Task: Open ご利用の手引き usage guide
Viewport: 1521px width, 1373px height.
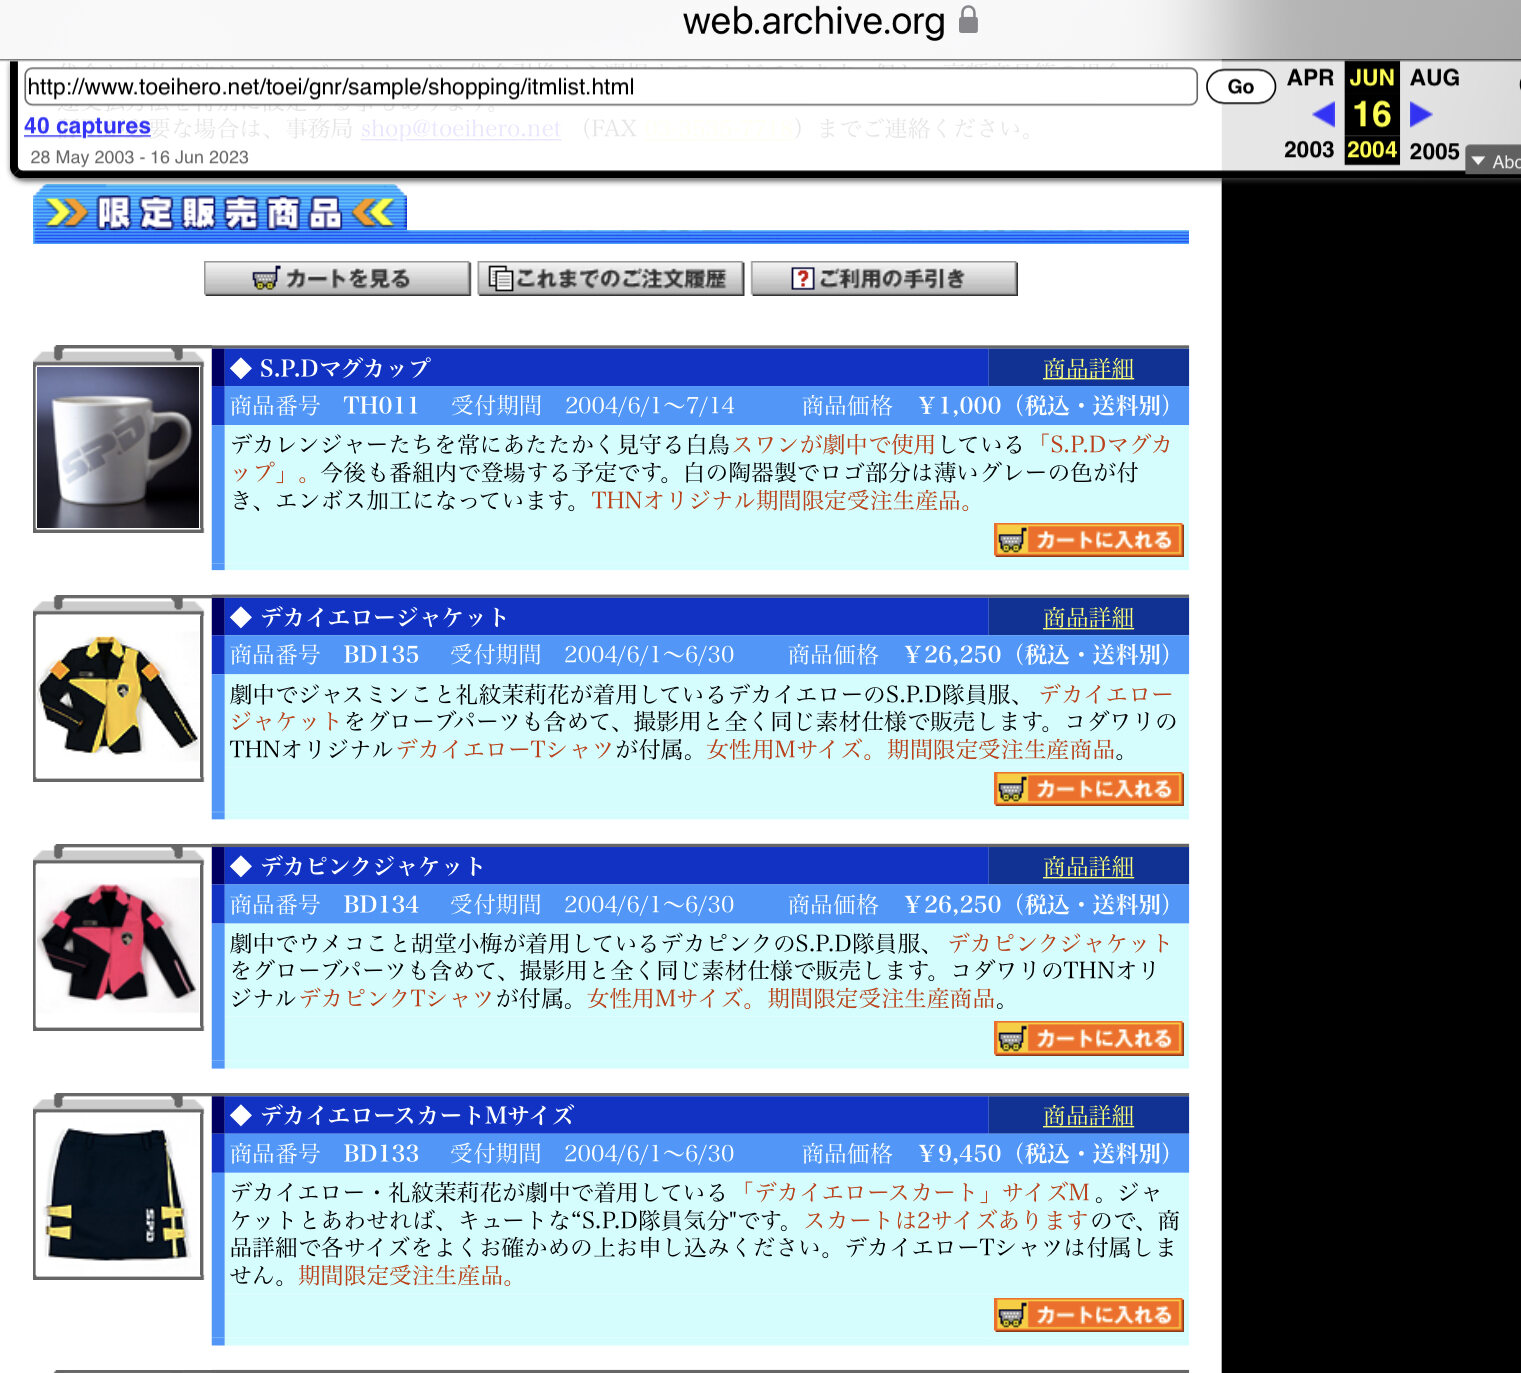Action: pyautogui.click(x=884, y=279)
